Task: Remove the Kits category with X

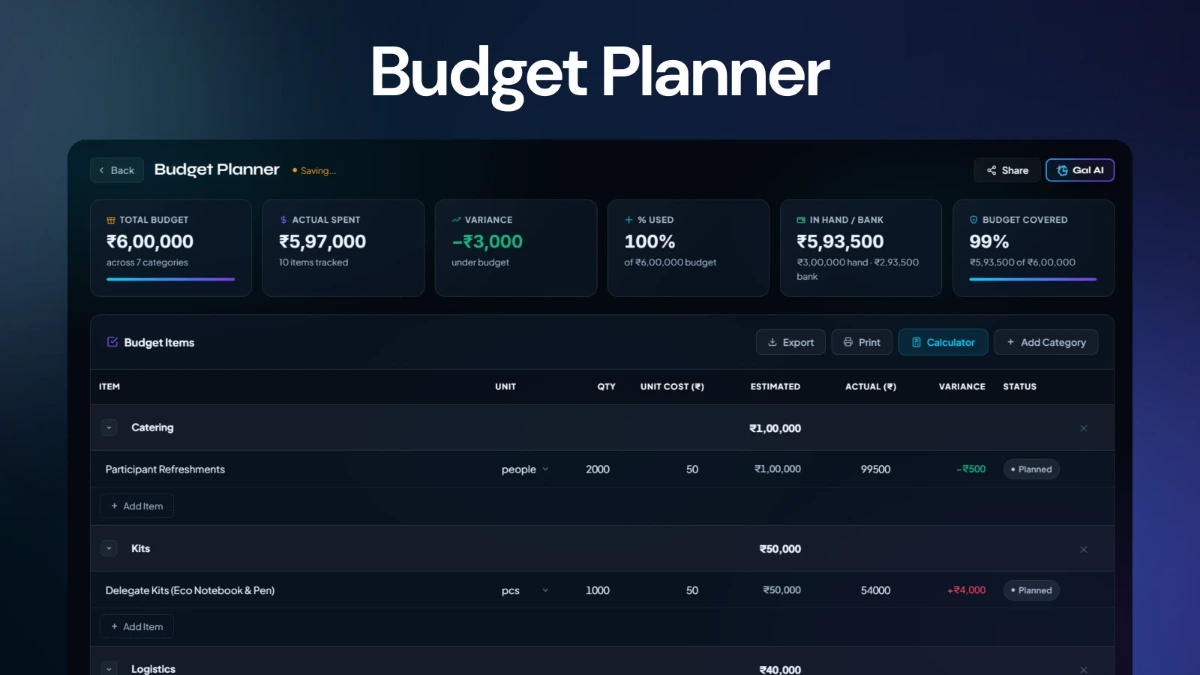Action: click(1083, 549)
